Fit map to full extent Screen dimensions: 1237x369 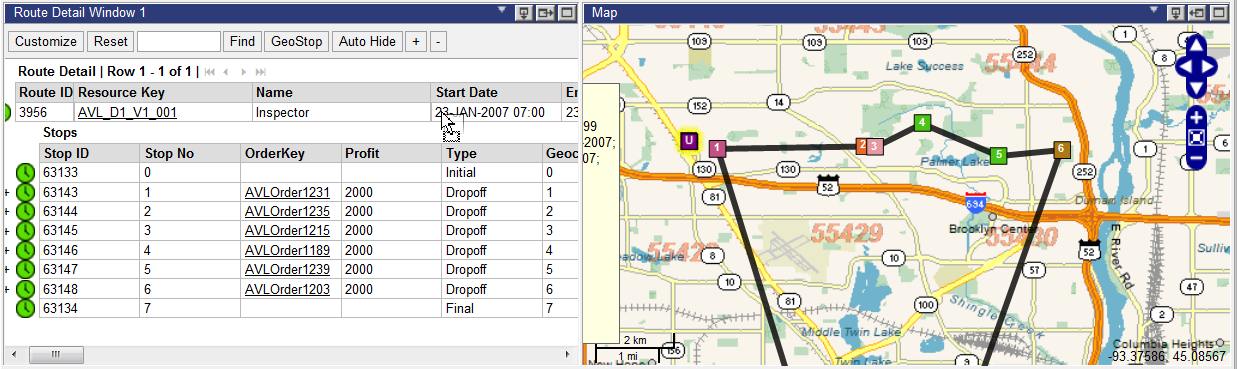[1196, 138]
